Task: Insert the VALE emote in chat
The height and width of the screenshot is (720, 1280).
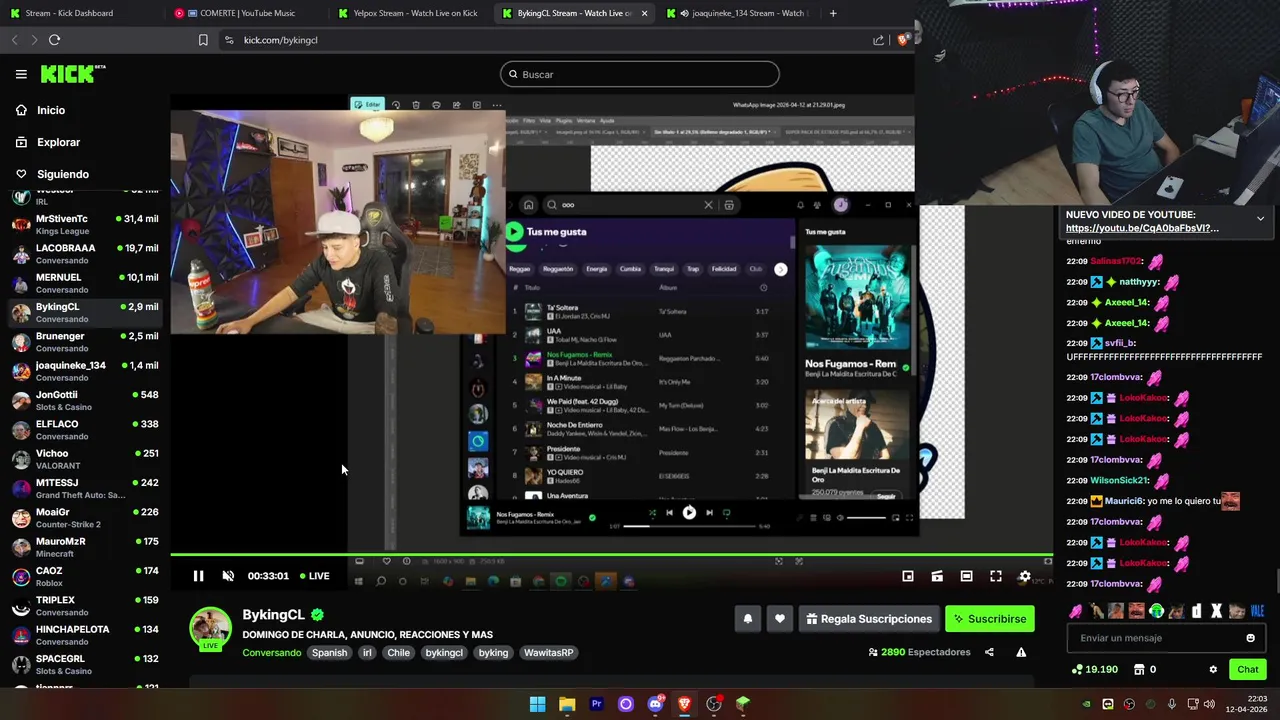Action: point(1257,611)
